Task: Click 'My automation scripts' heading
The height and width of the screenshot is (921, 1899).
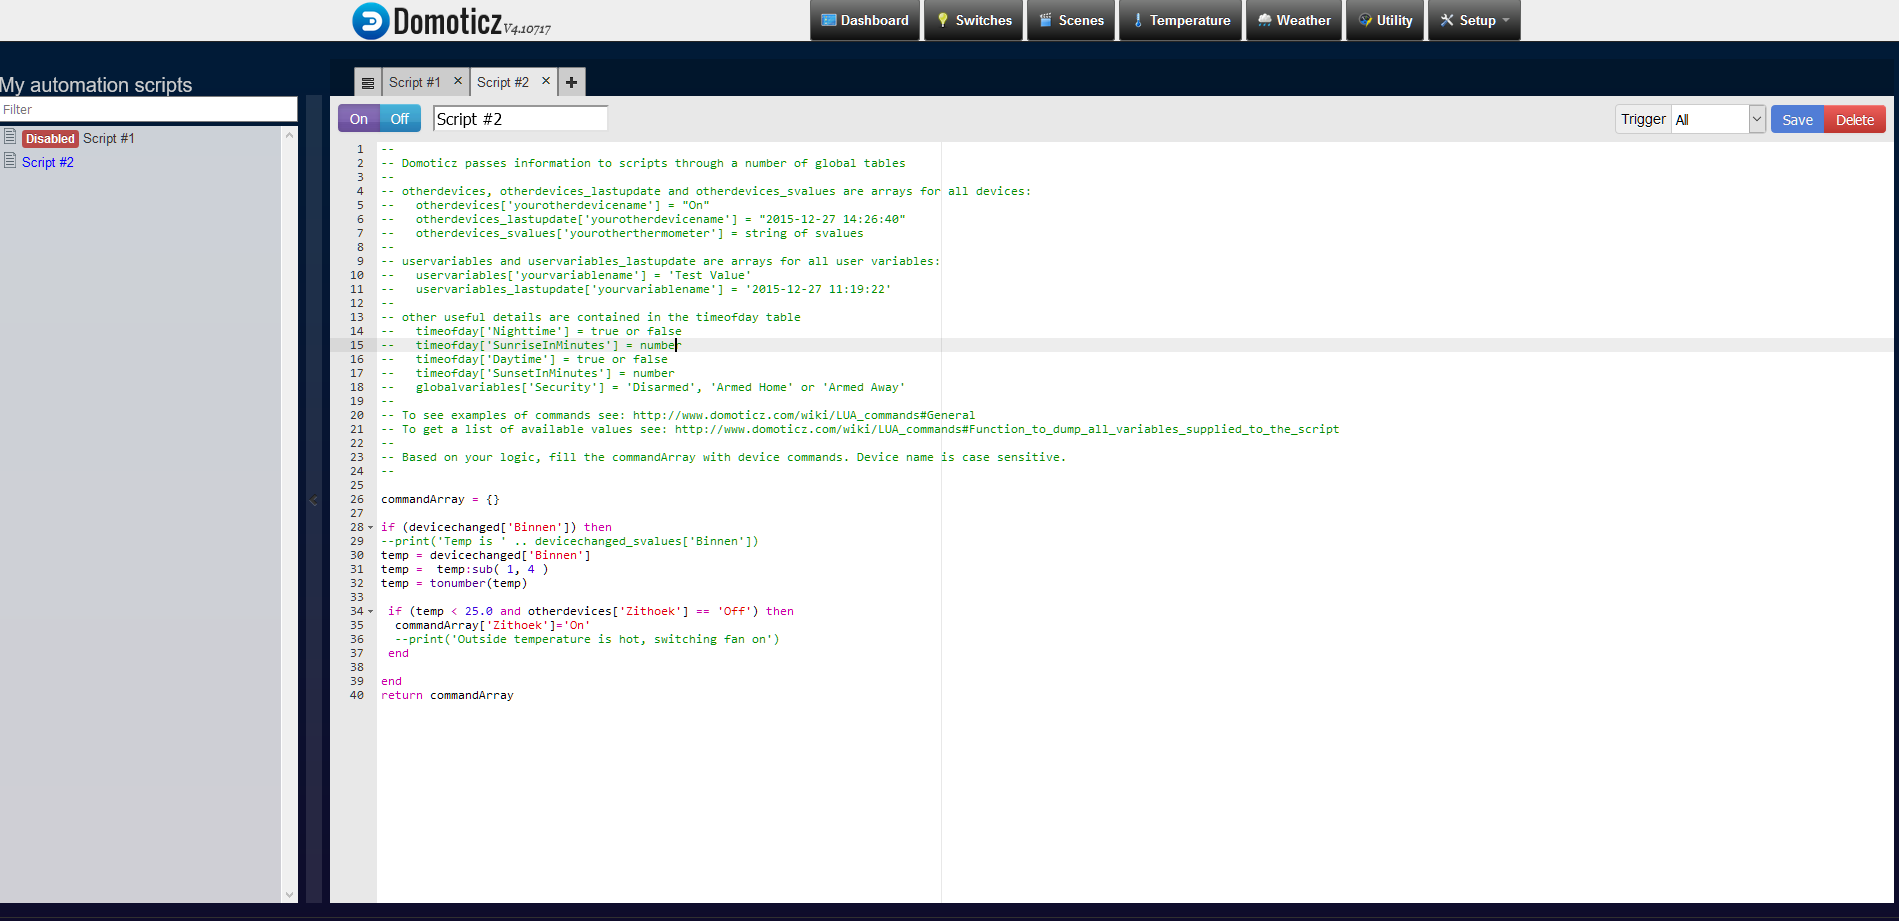Action: [96, 85]
